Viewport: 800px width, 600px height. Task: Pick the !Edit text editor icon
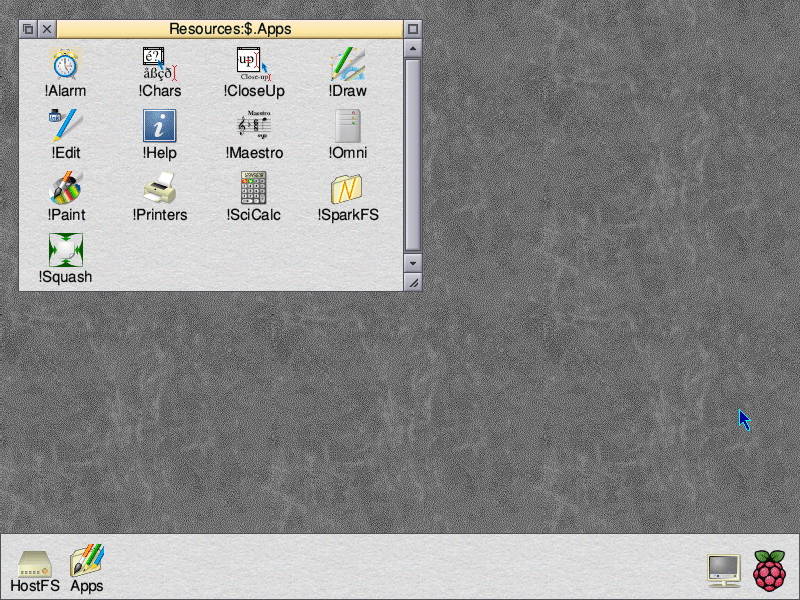[x=65, y=126]
